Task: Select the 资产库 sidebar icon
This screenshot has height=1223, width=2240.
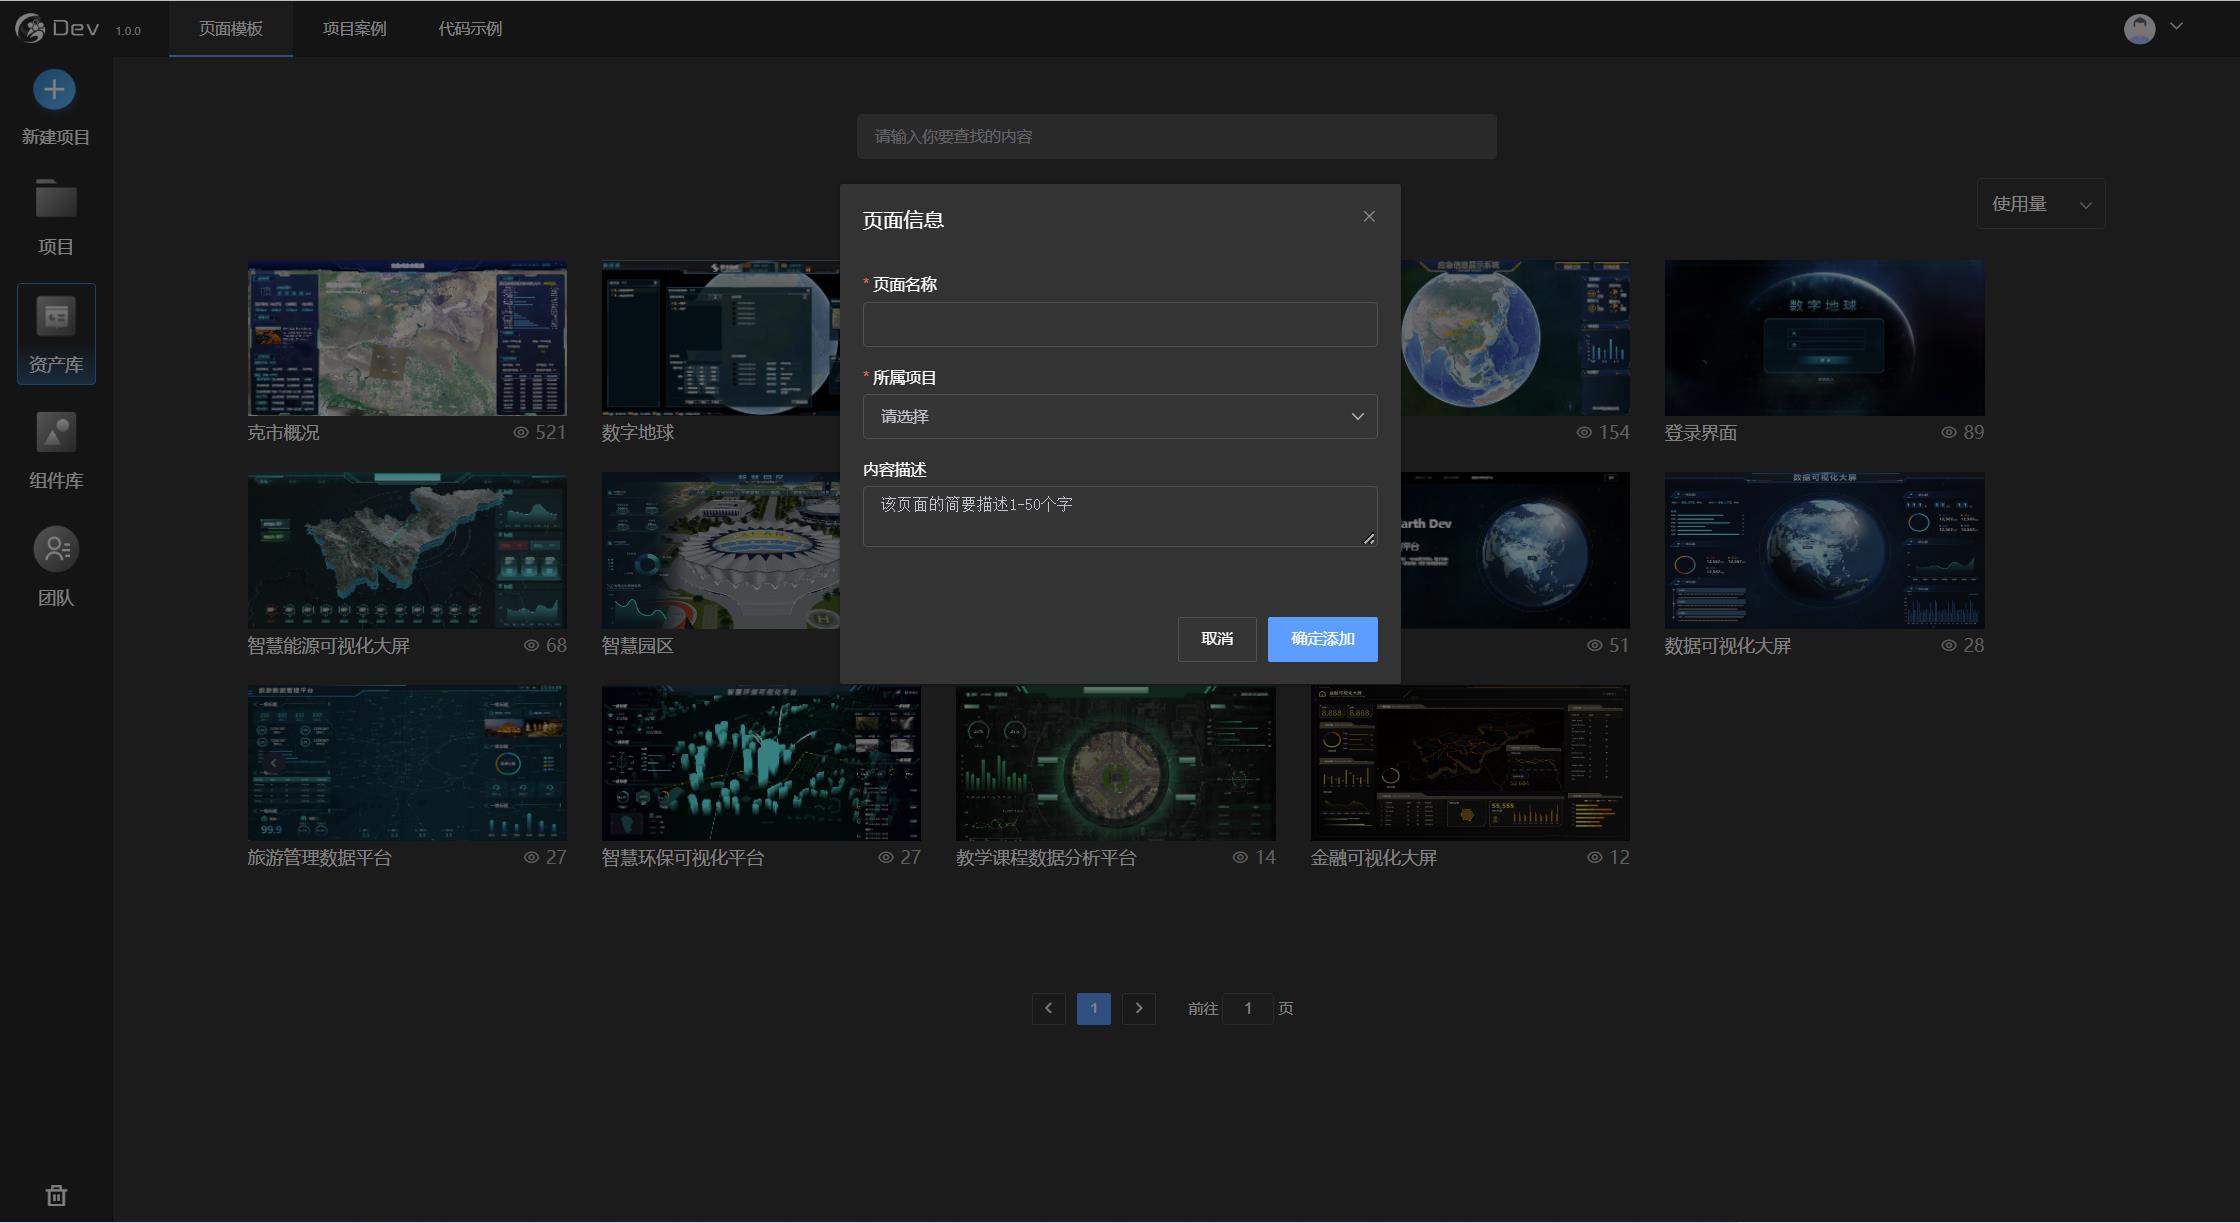Action: pyautogui.click(x=56, y=316)
